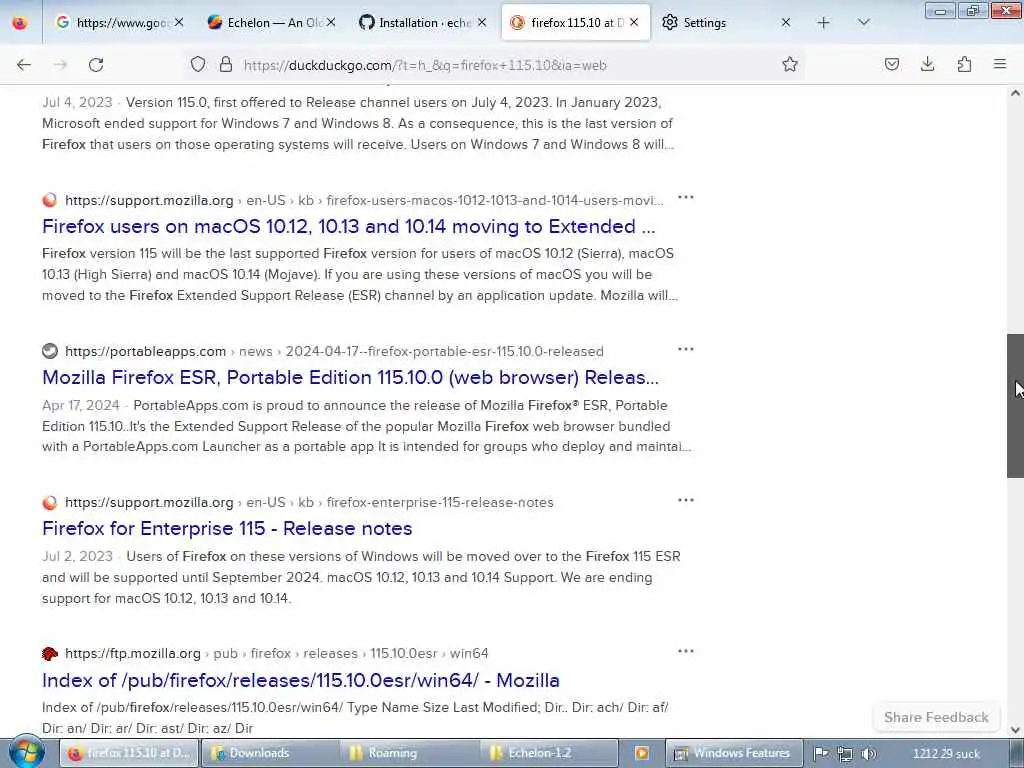The height and width of the screenshot is (768, 1024).
Task: Open Firefox ESR Portable Edition 115.10.0 result
Action: pyautogui.click(x=350, y=377)
